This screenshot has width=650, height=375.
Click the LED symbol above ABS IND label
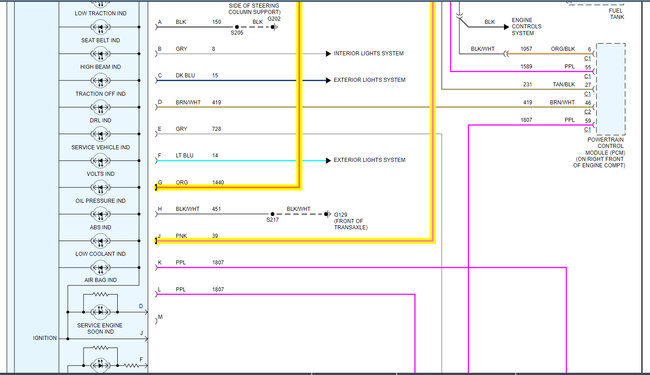pyautogui.click(x=100, y=214)
